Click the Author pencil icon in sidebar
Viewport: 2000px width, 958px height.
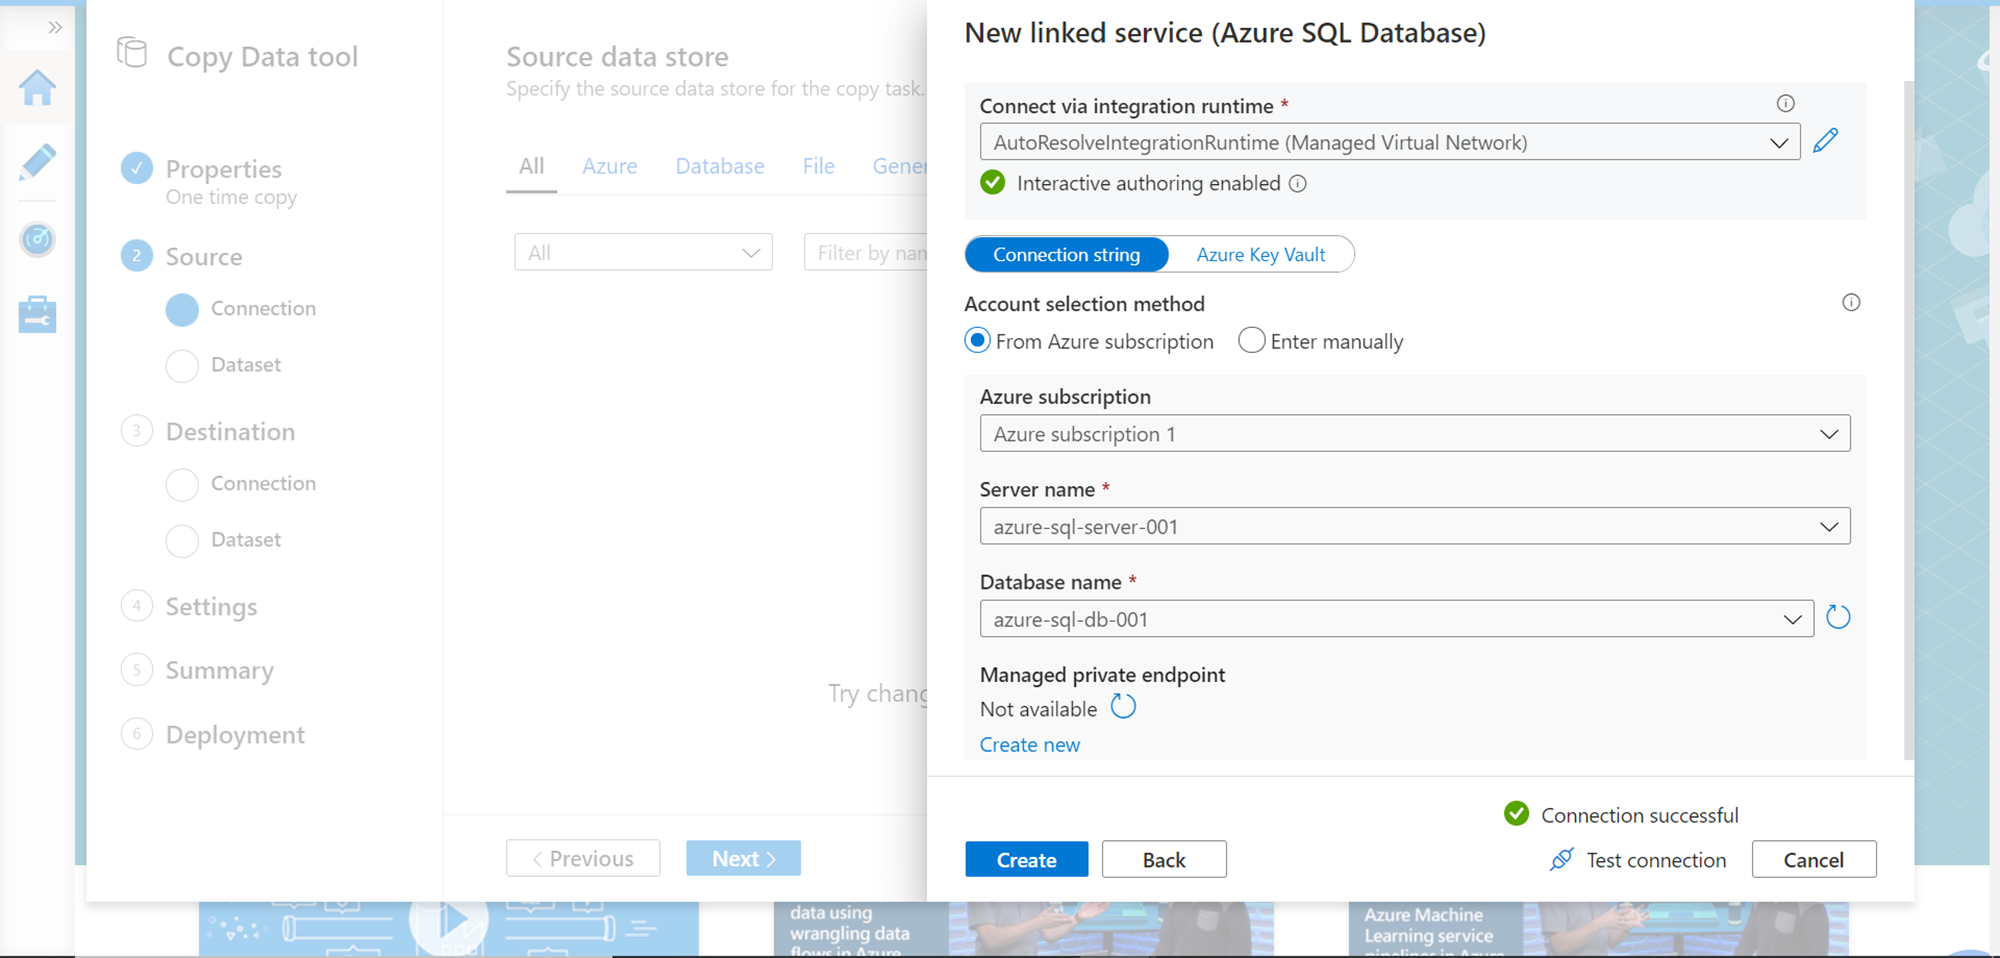[37, 162]
